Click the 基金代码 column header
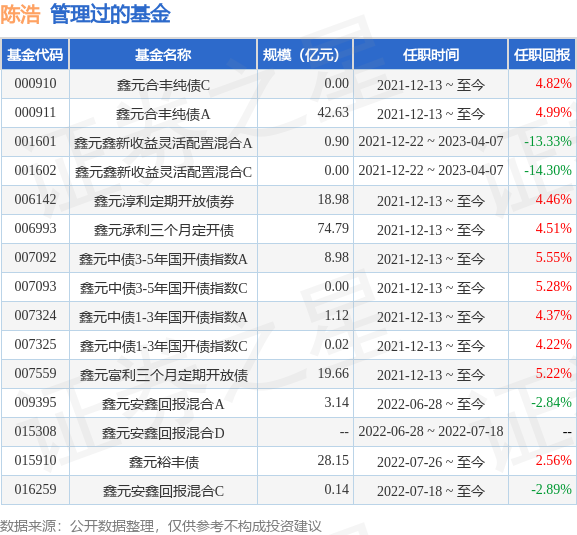 (x=35, y=55)
